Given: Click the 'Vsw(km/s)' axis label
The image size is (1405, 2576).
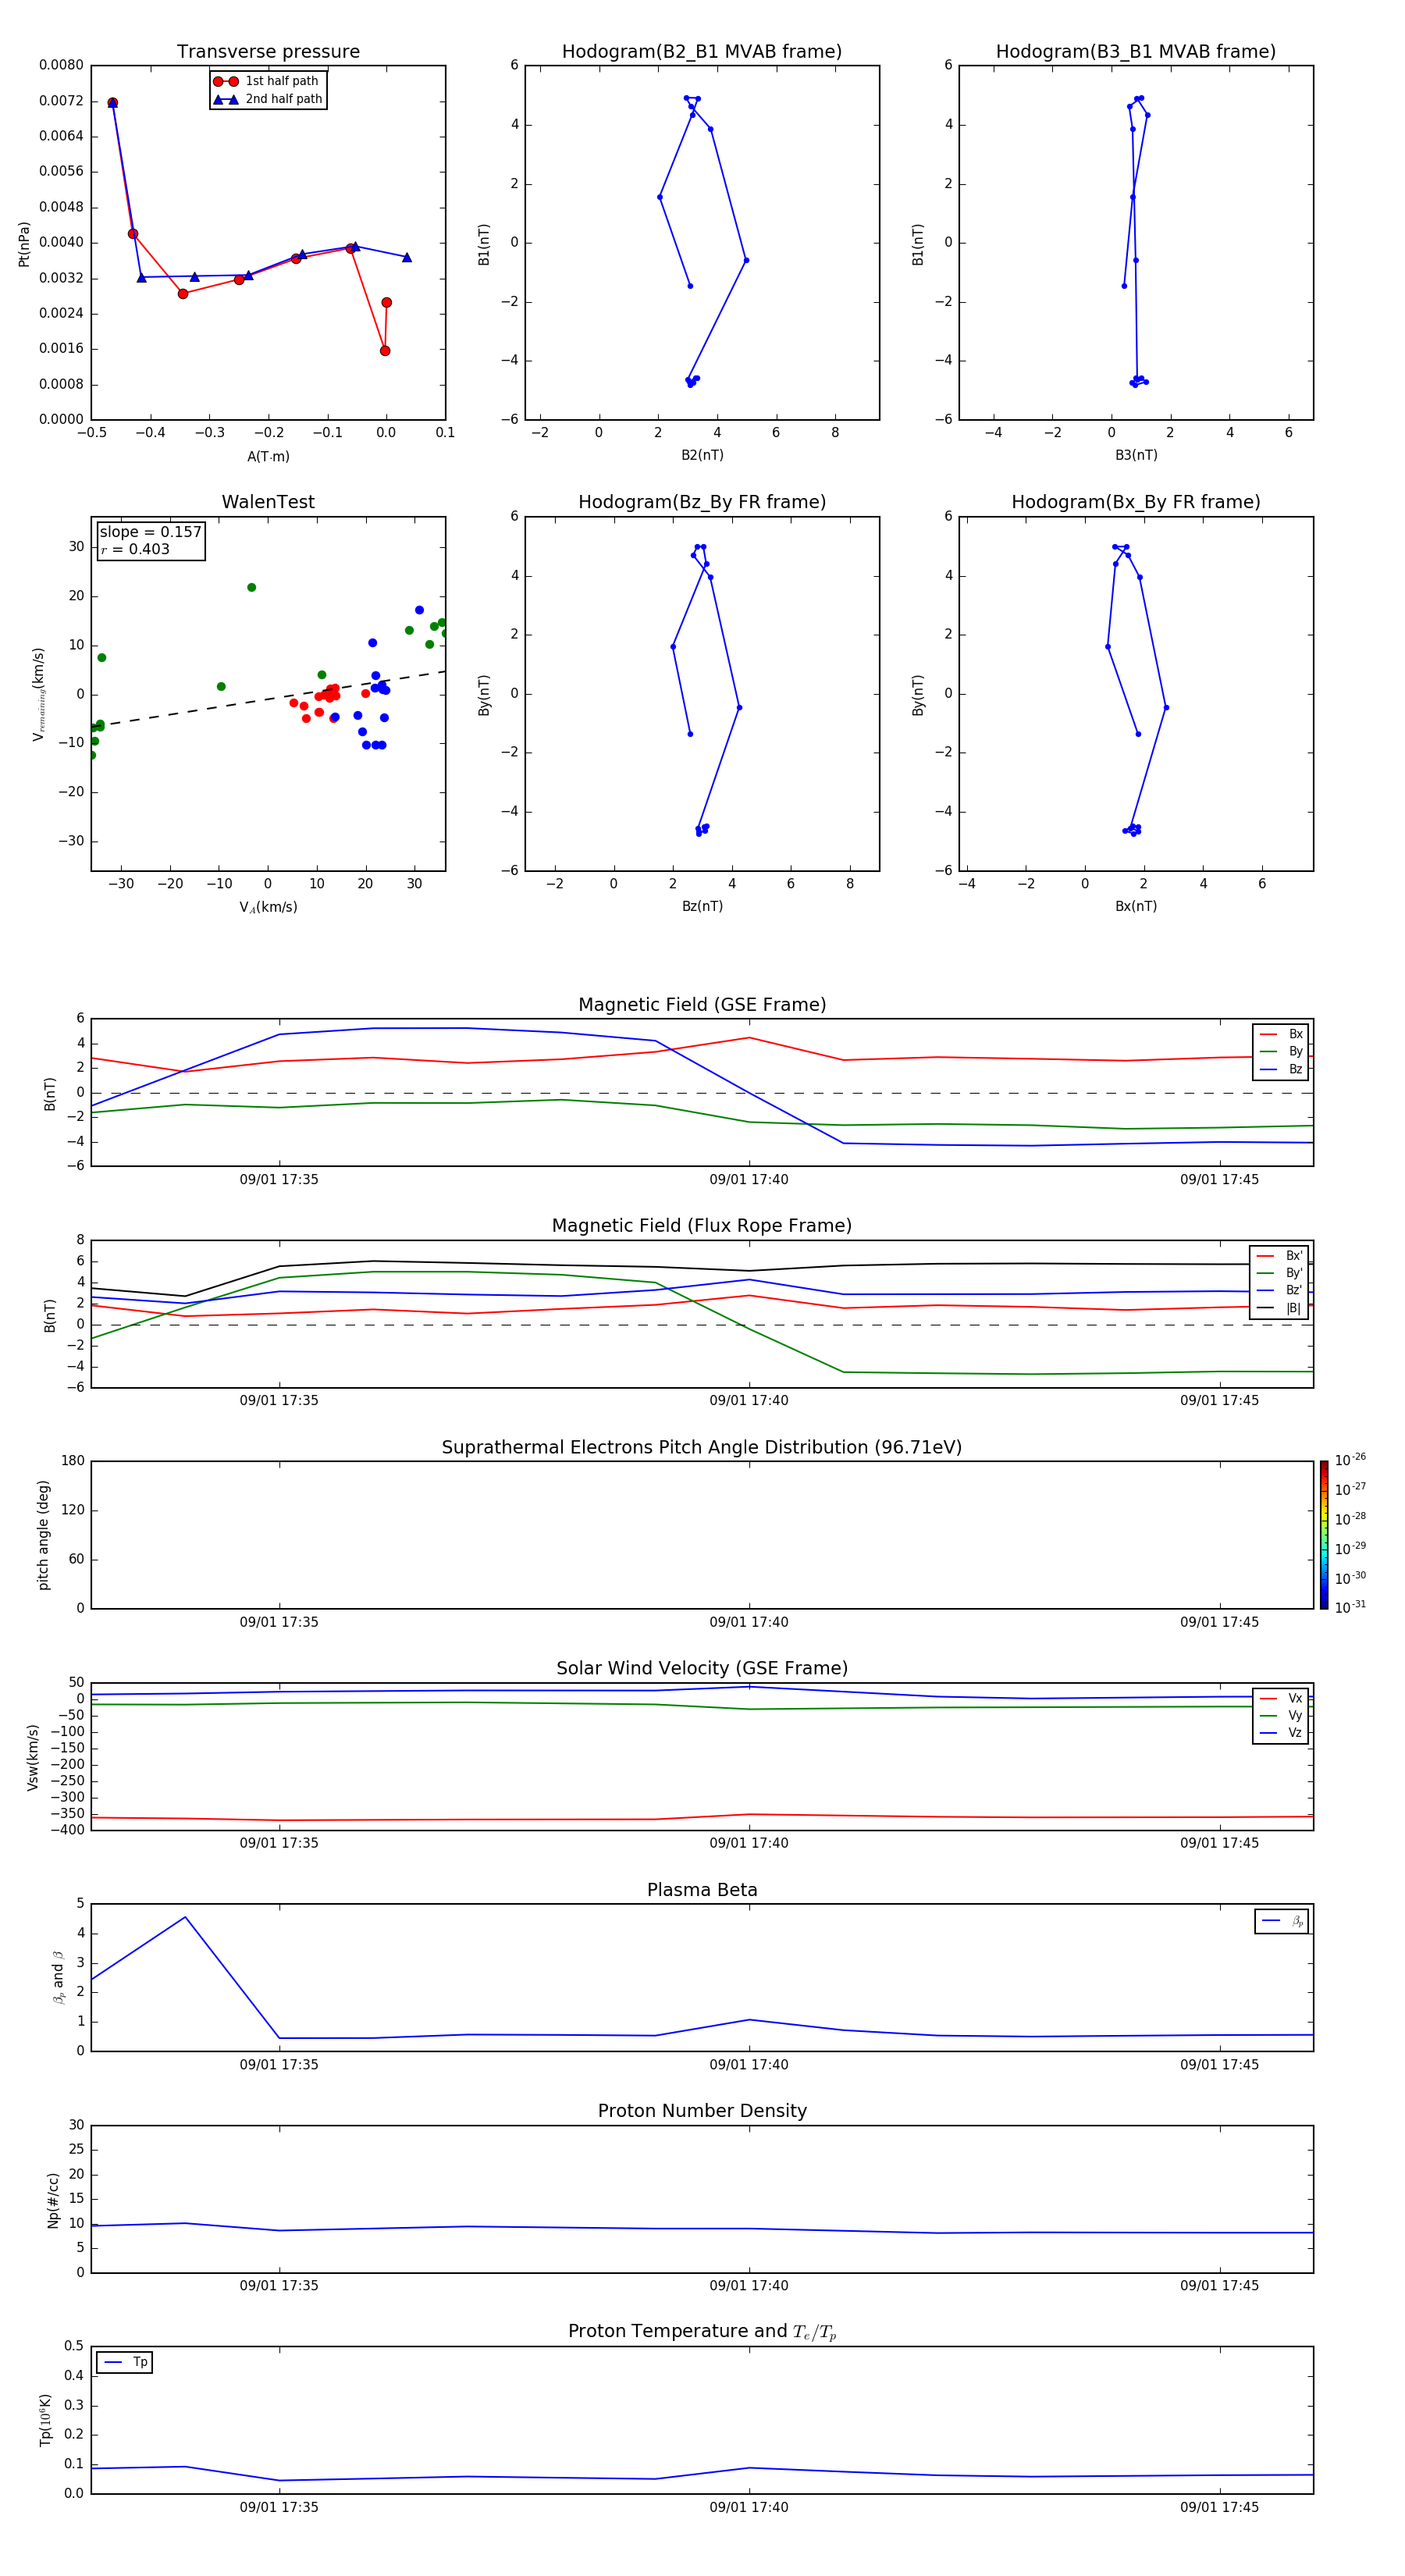Looking at the screenshot, I should click(33, 1757).
